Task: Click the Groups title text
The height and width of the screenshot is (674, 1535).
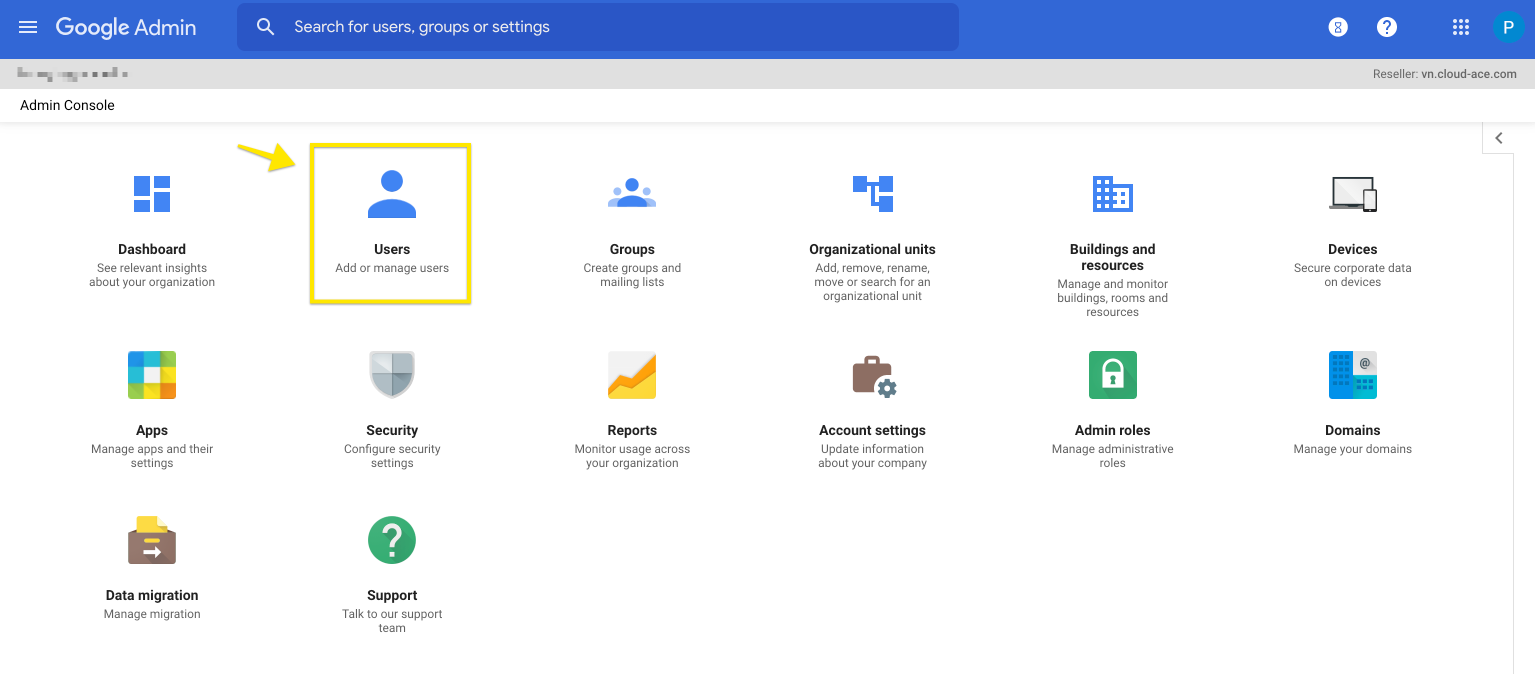Action: [632, 249]
